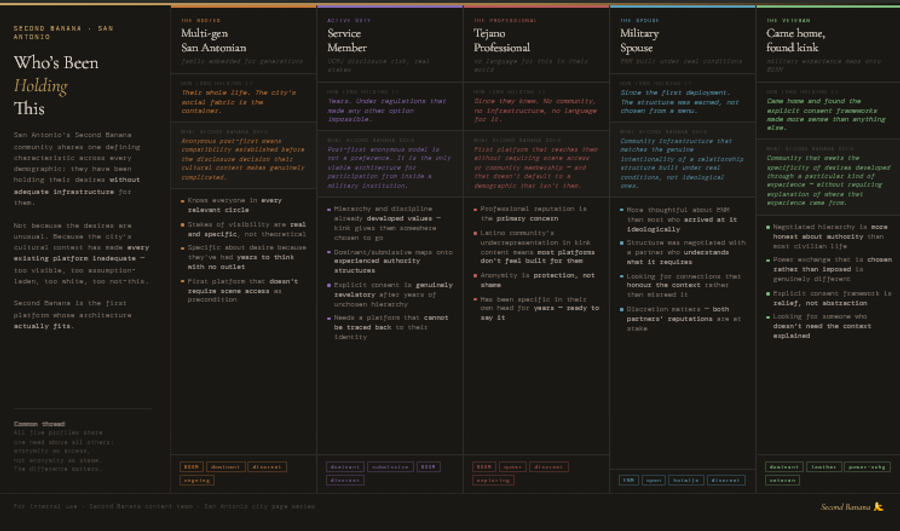Click the banana icon beside Second Banana logo
The image size is (900, 531).
pyautogui.click(x=878, y=506)
